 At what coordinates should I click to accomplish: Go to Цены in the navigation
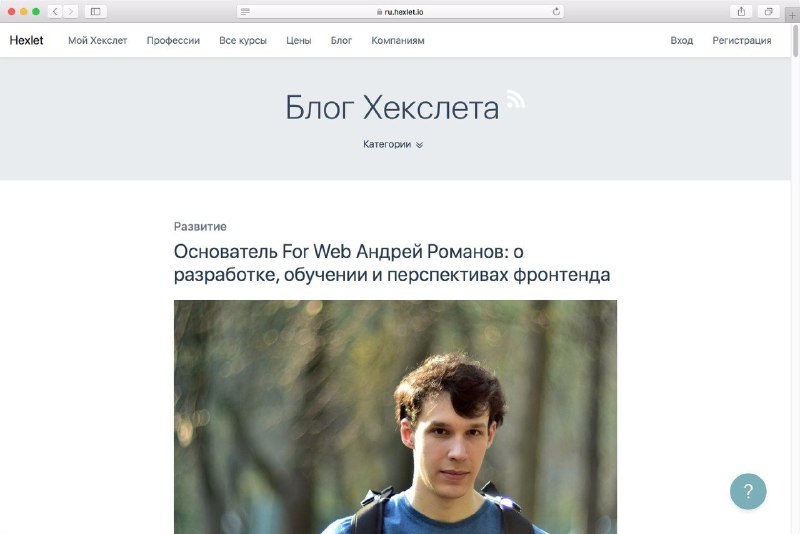click(x=298, y=40)
